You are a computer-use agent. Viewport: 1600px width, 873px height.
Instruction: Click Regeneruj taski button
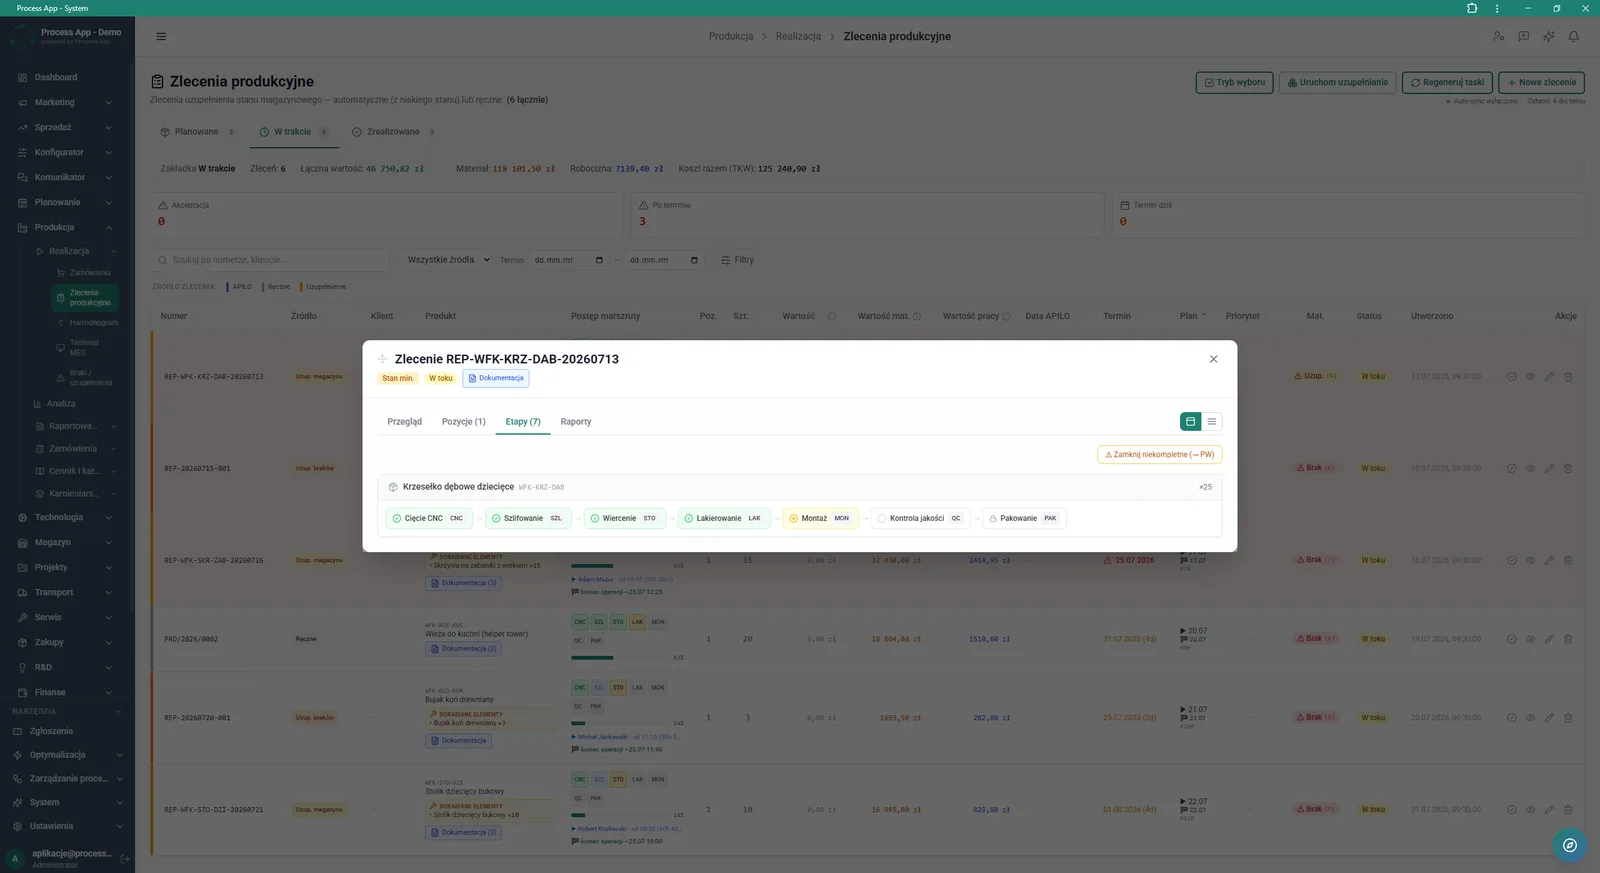[1447, 82]
